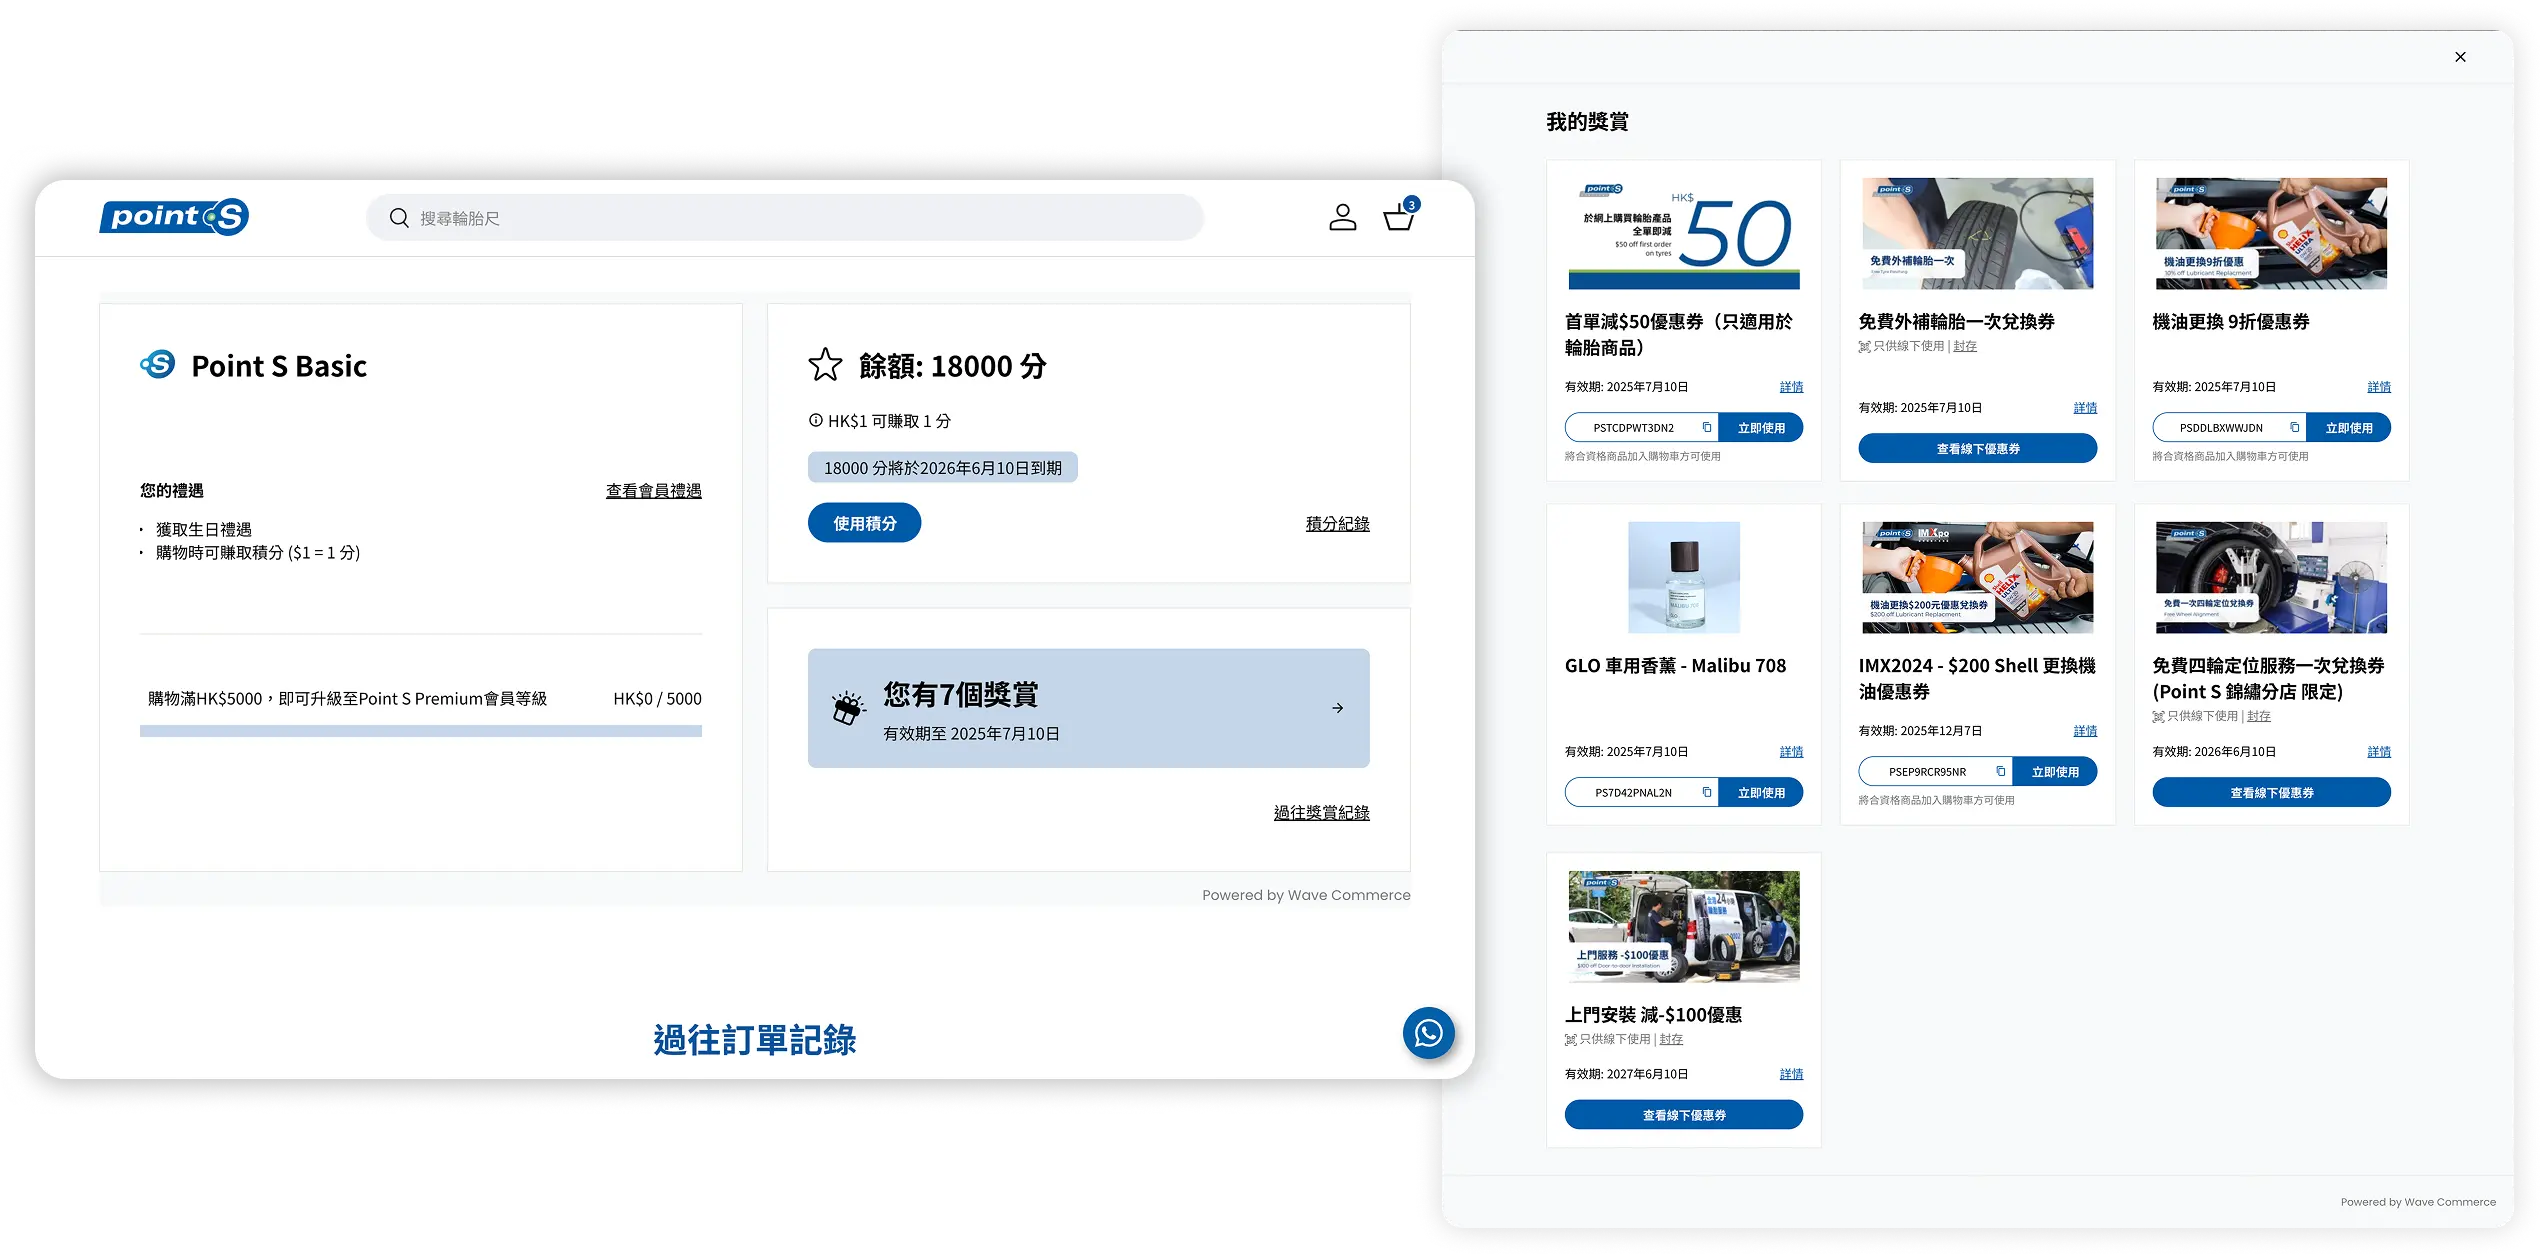
Task: Click the membership upgrade progress bar
Action: click(x=420, y=731)
